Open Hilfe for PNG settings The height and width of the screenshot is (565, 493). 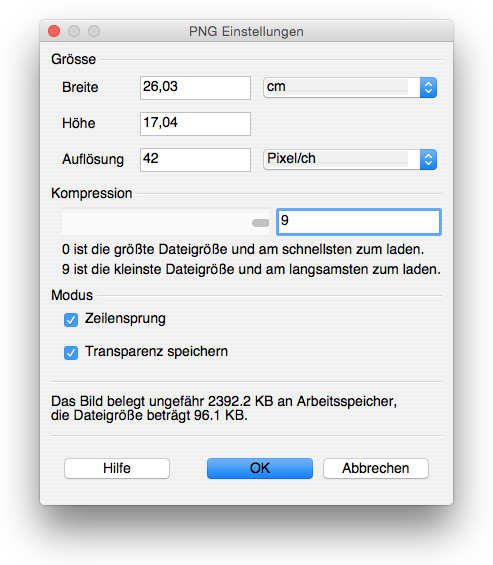click(117, 468)
